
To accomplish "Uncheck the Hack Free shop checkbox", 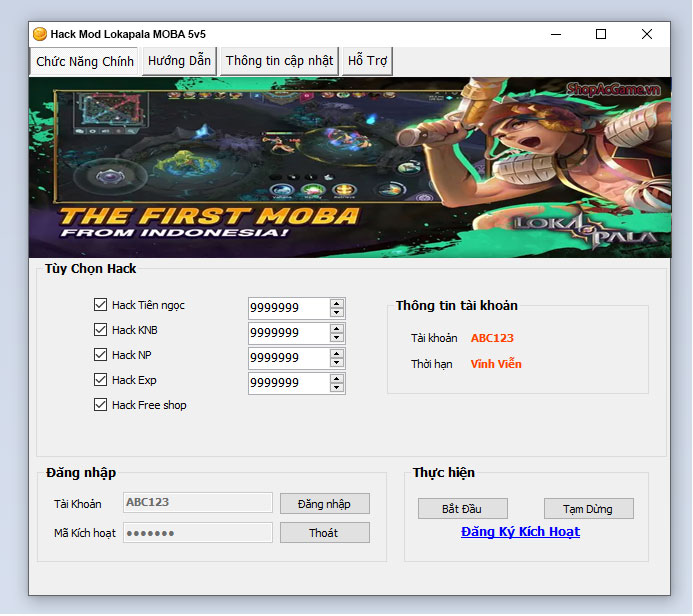I will pos(100,405).
